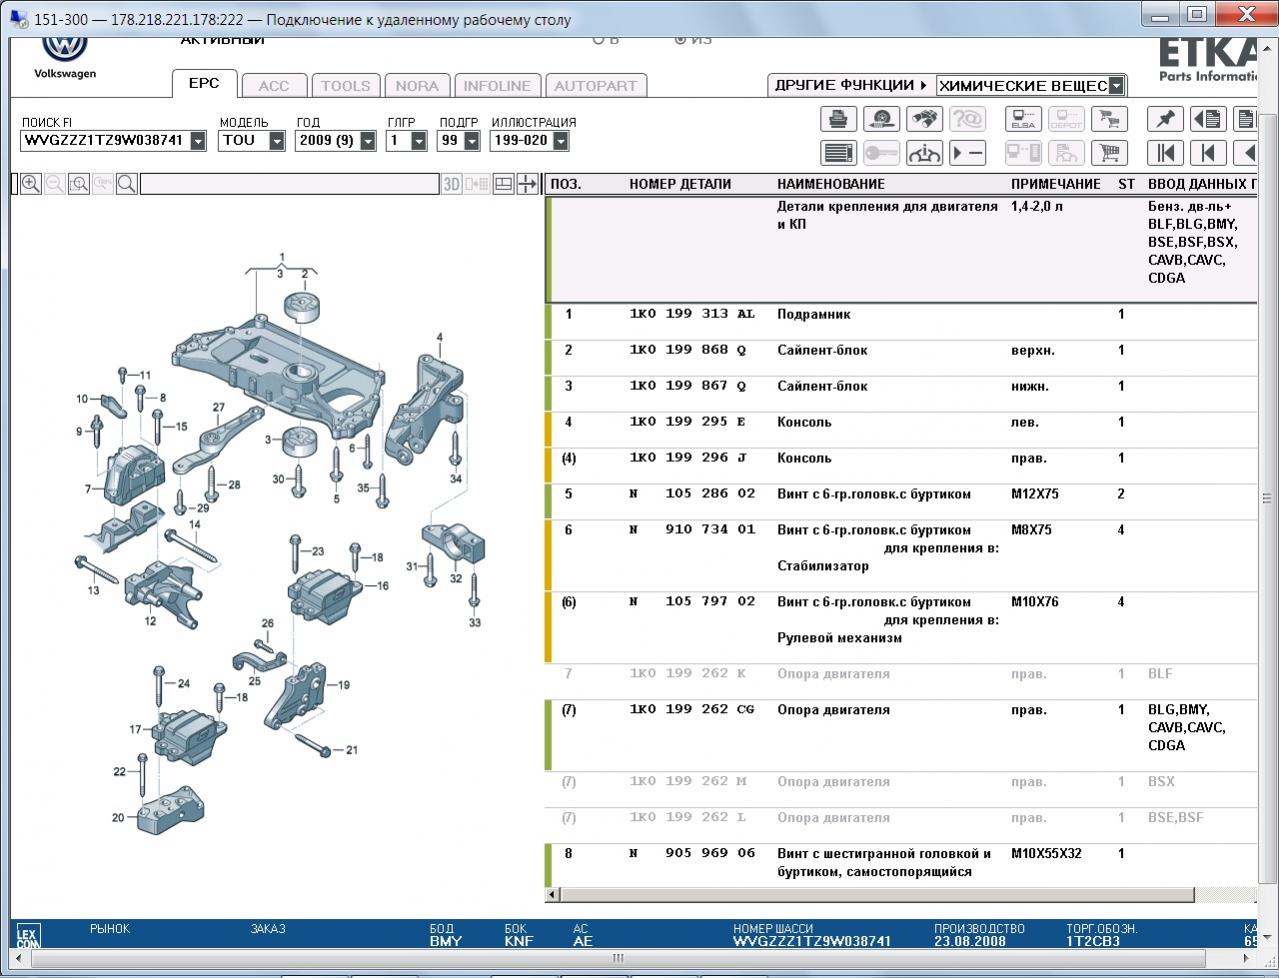Image resolution: width=1279 pixels, height=978 pixels.
Task: Switch to the TOOLS tab
Action: click(x=345, y=86)
